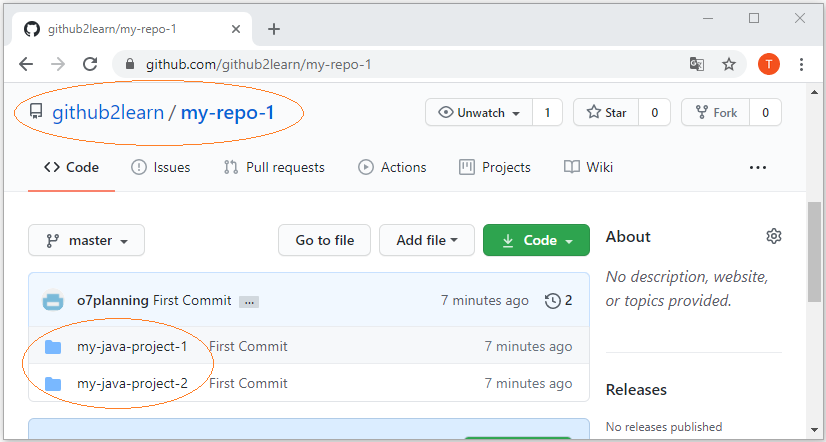Screen dimensions: 826x442
Task: Click the browser back arrow
Action: (26, 64)
